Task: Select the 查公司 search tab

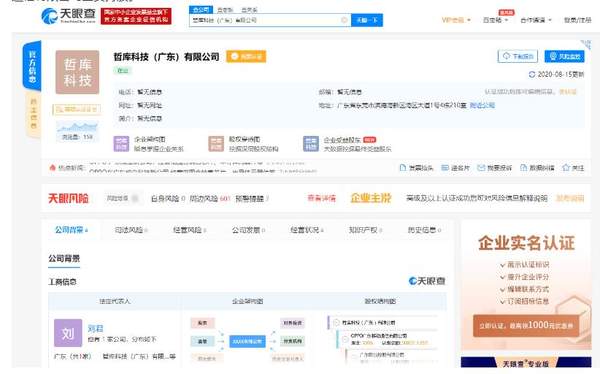Action: coord(201,10)
